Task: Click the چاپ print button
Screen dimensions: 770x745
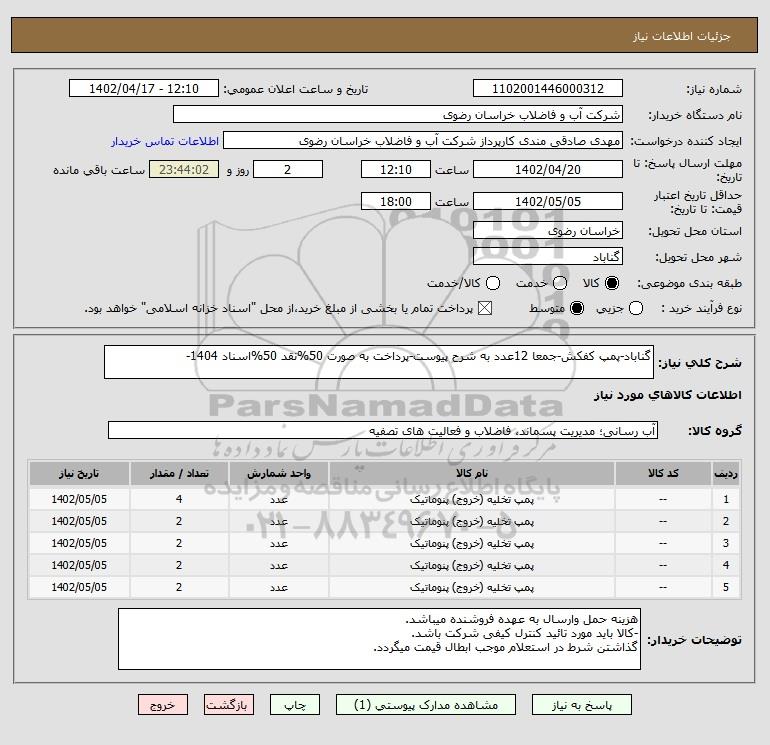Action: (295, 705)
